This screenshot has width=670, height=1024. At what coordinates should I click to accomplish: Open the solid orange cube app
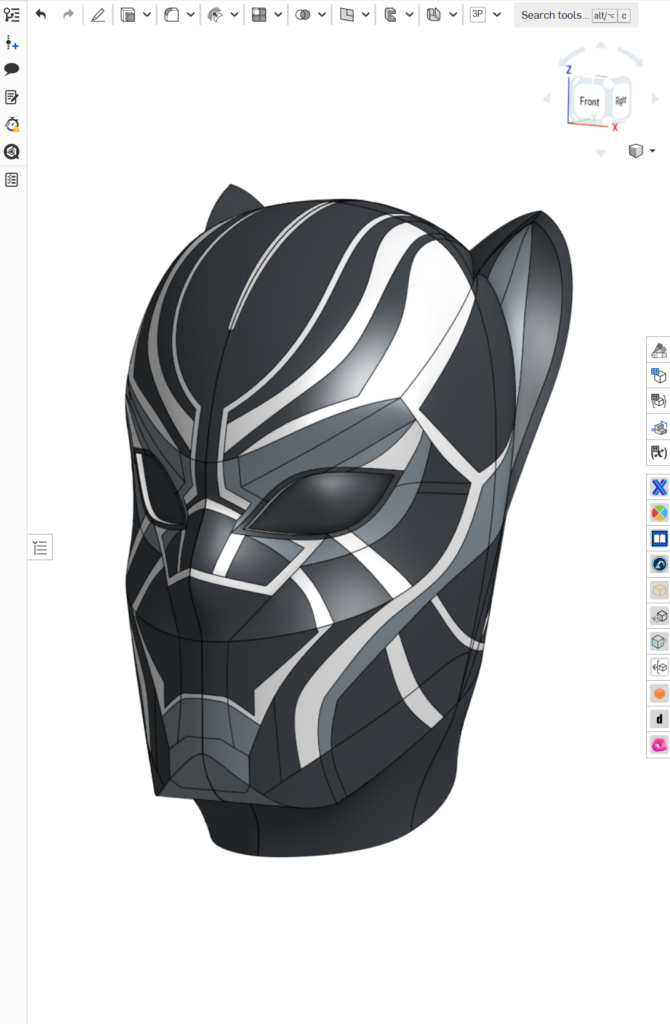tap(659, 693)
